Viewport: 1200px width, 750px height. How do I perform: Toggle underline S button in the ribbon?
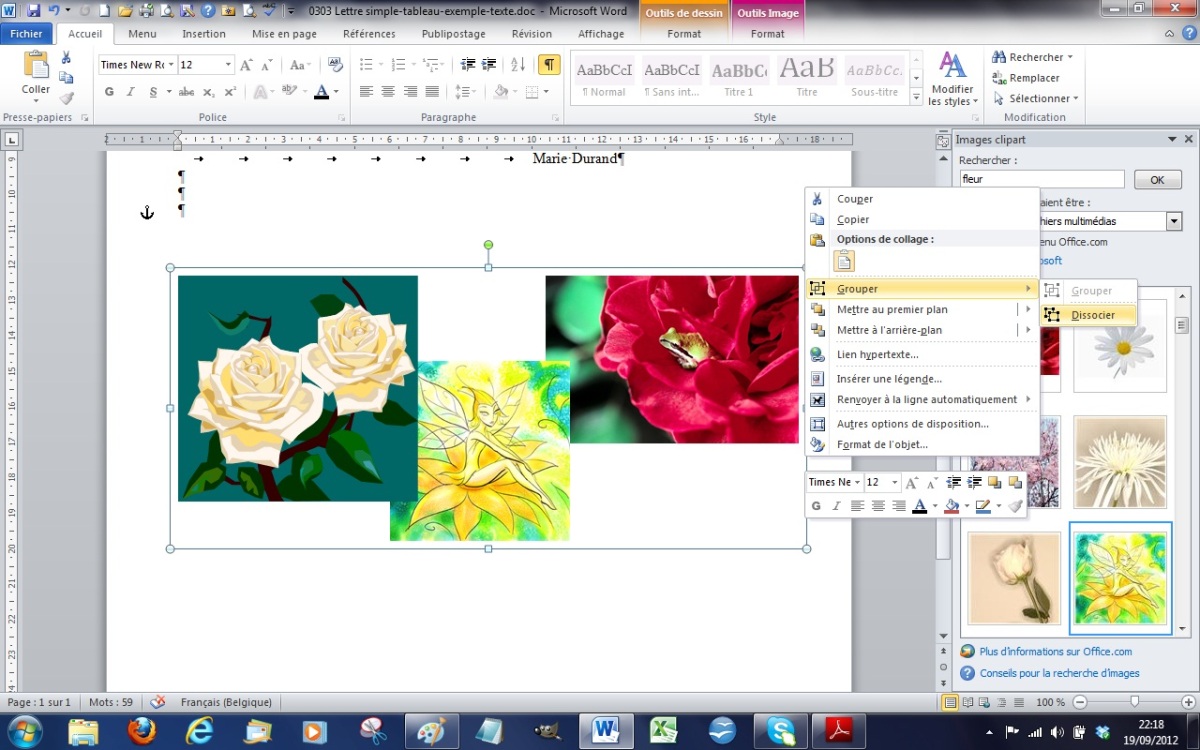[153, 92]
